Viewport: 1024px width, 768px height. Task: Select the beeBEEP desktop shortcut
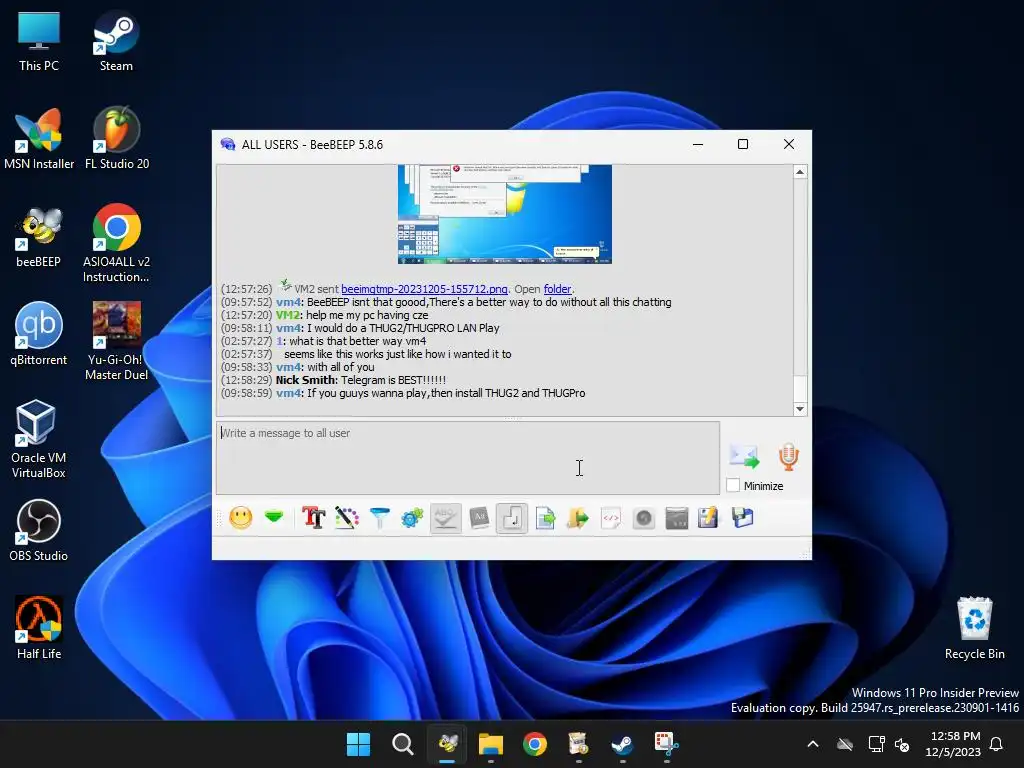[39, 236]
